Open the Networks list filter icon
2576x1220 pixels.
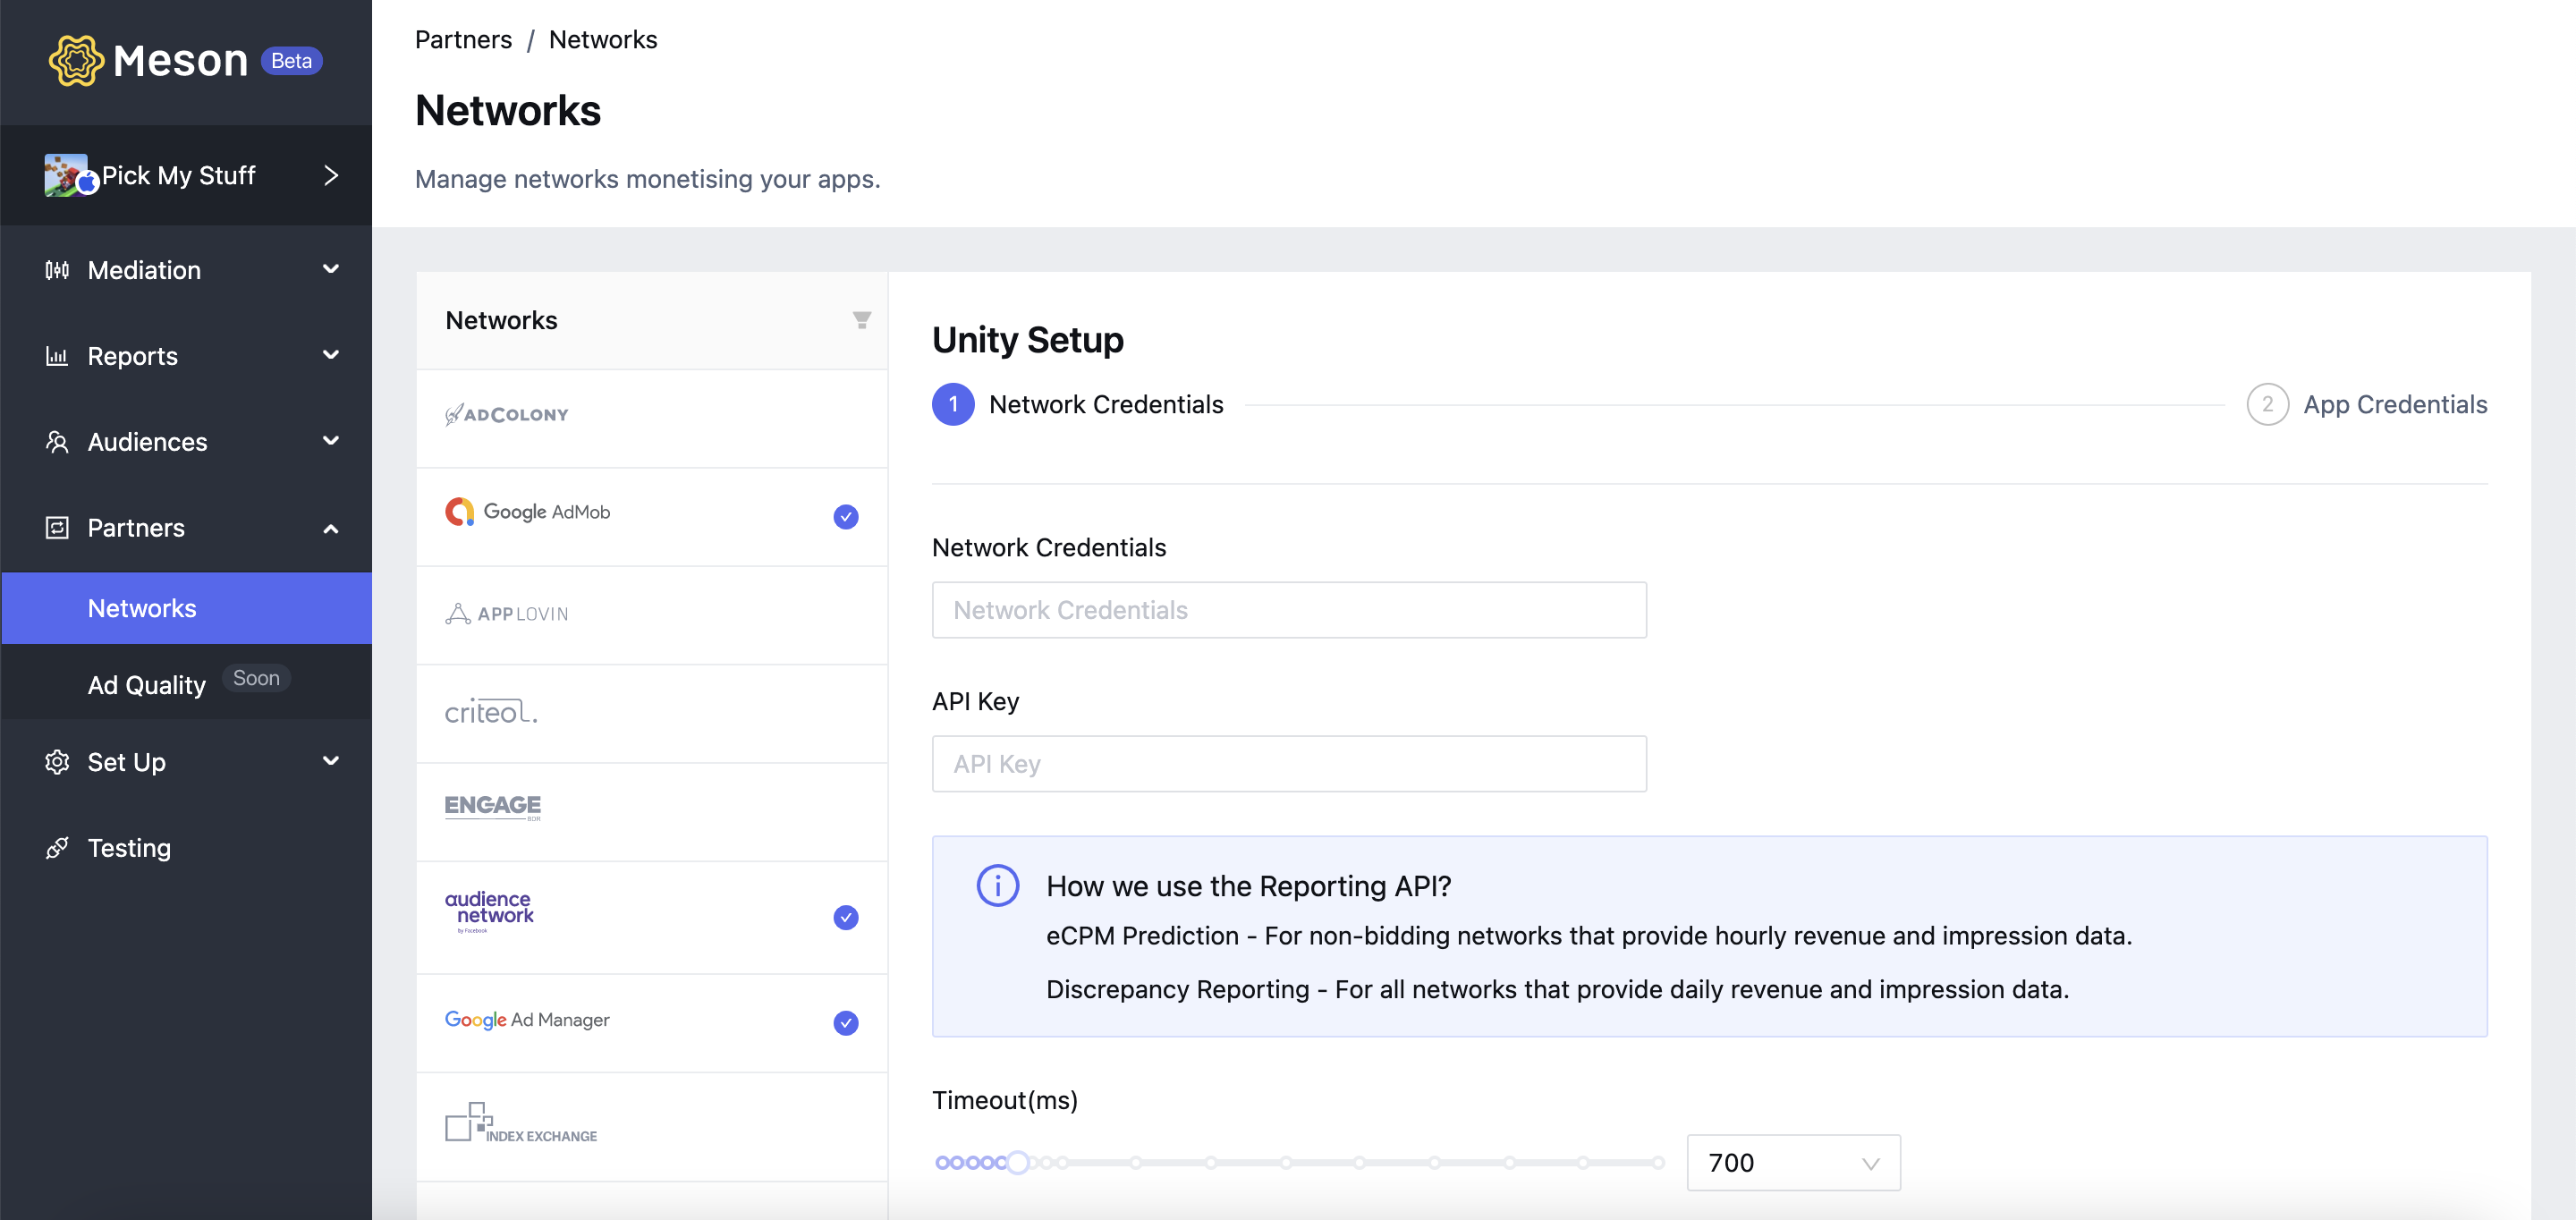[x=861, y=320]
